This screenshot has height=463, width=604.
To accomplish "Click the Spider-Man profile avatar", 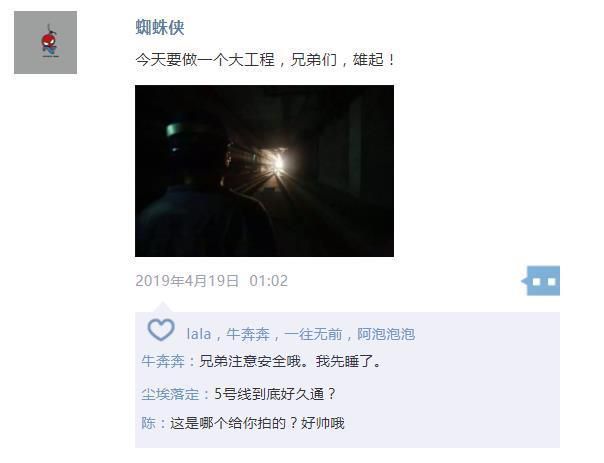I will (x=45, y=42).
